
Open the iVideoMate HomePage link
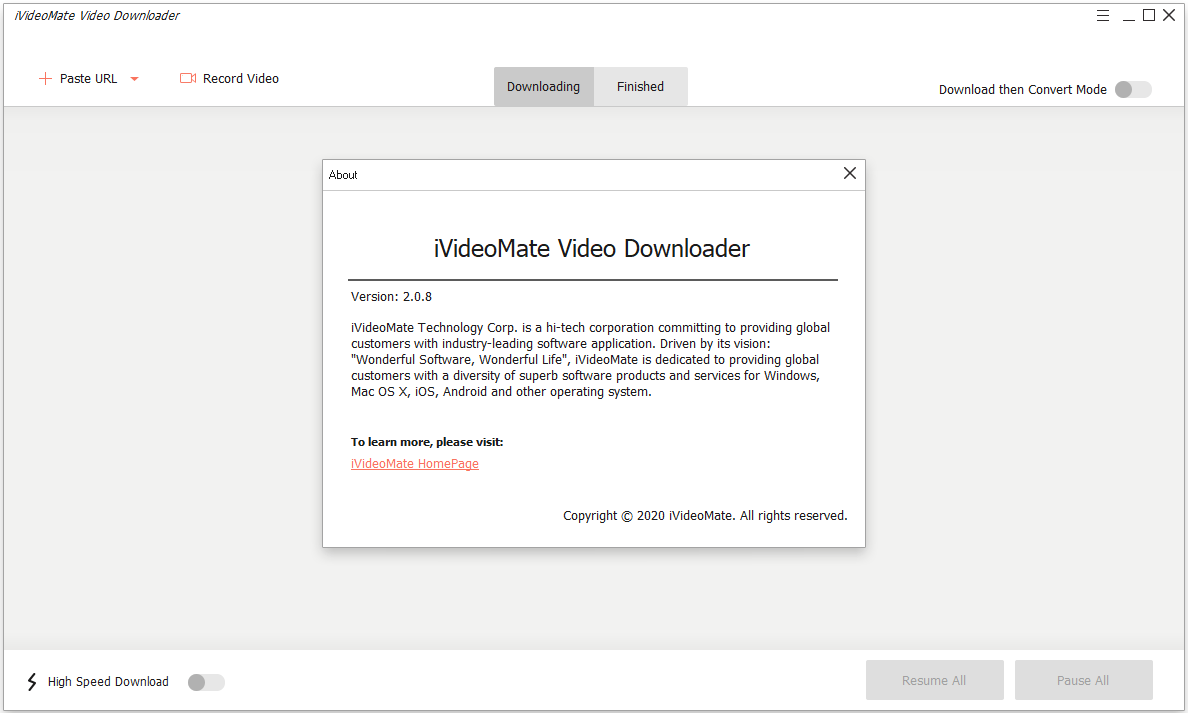[414, 464]
